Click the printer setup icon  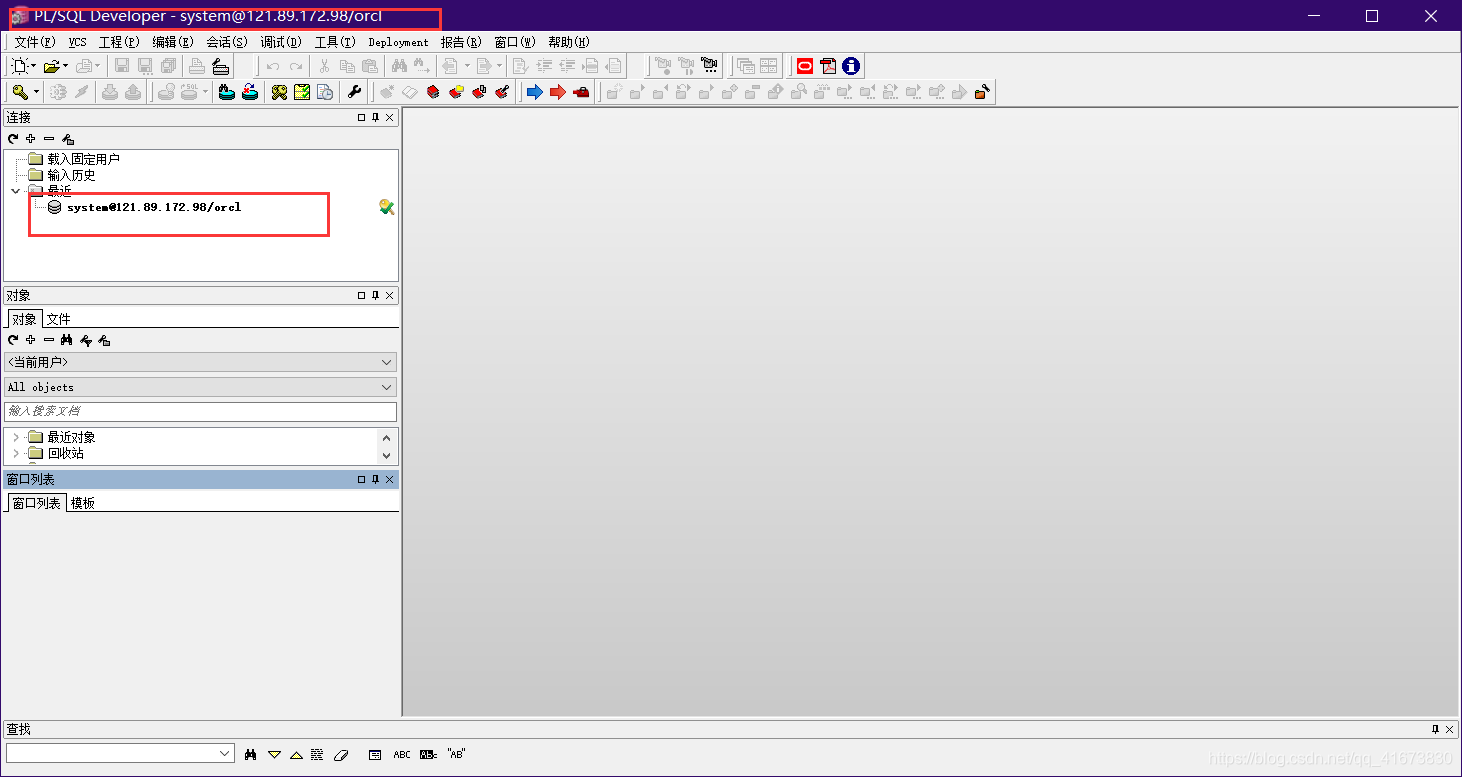(x=221, y=66)
